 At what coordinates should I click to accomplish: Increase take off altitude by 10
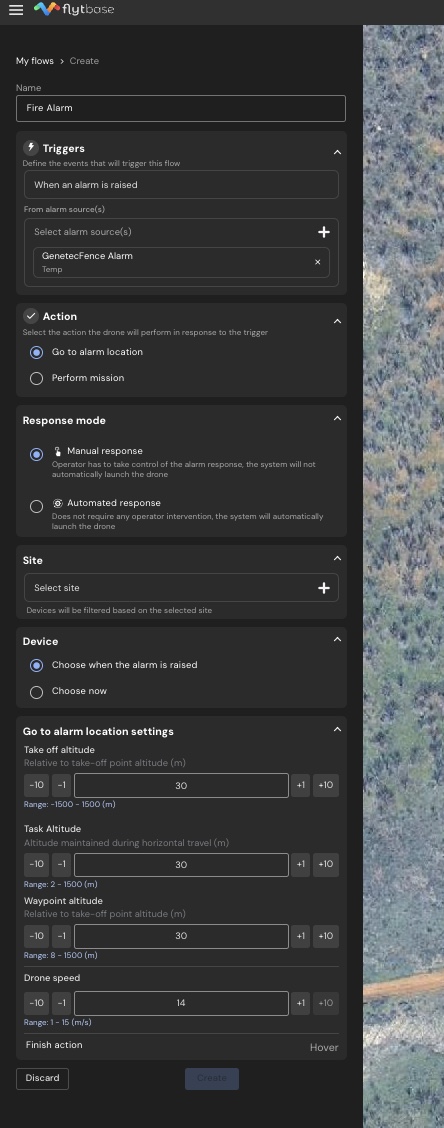coord(325,786)
